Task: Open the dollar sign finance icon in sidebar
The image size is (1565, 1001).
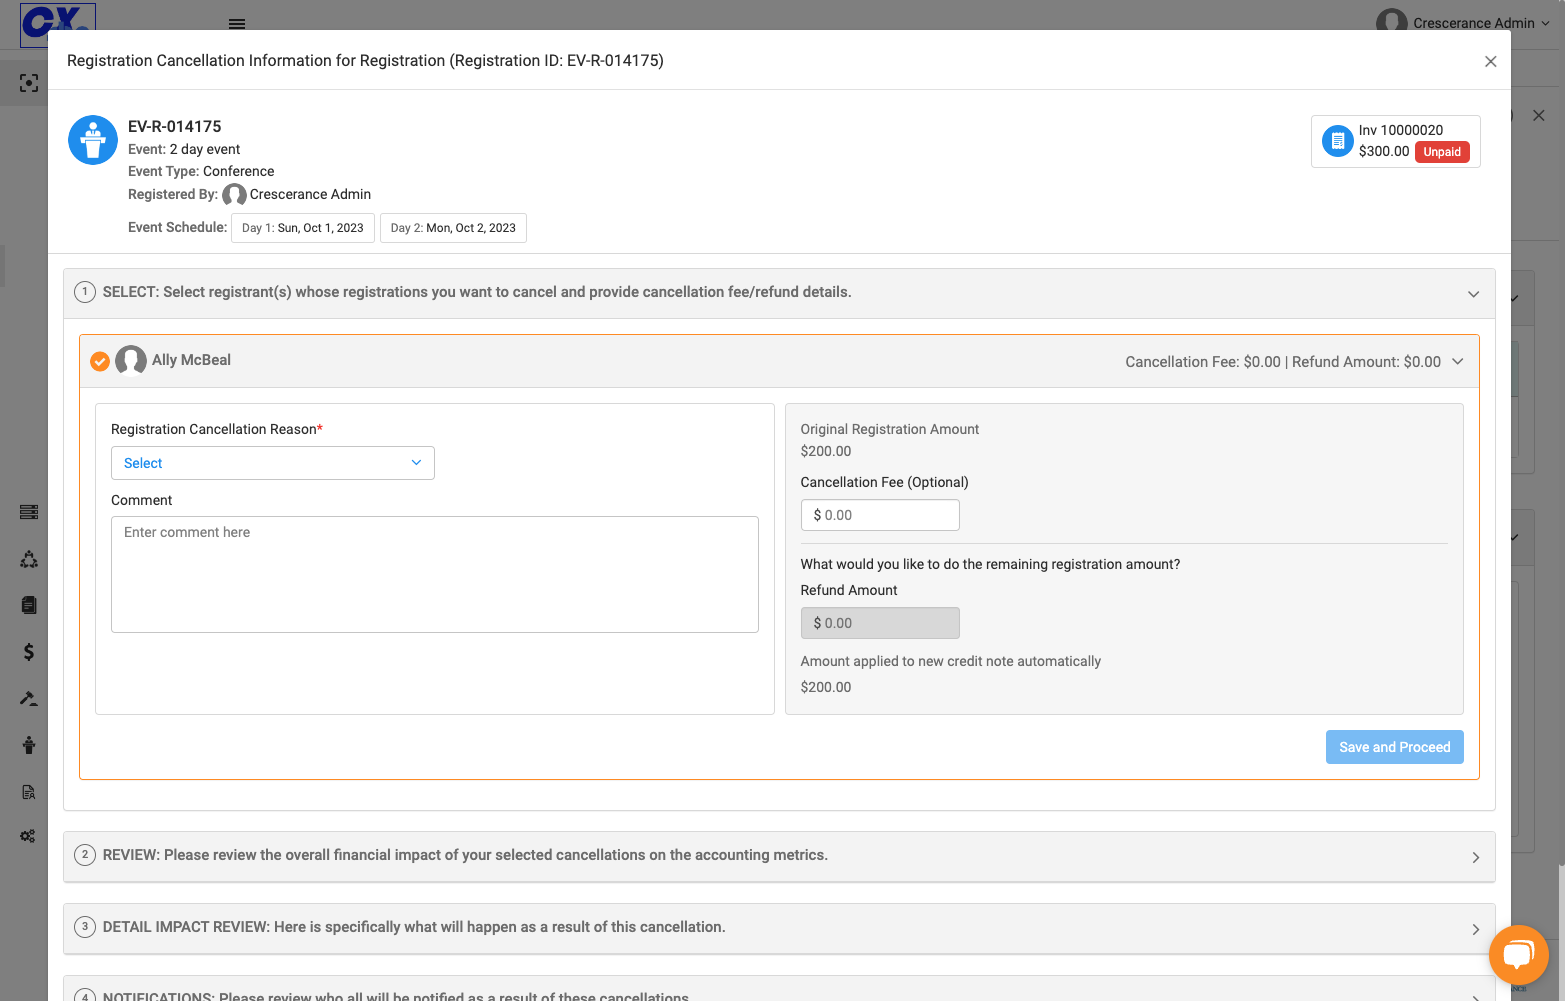Action: 29,652
